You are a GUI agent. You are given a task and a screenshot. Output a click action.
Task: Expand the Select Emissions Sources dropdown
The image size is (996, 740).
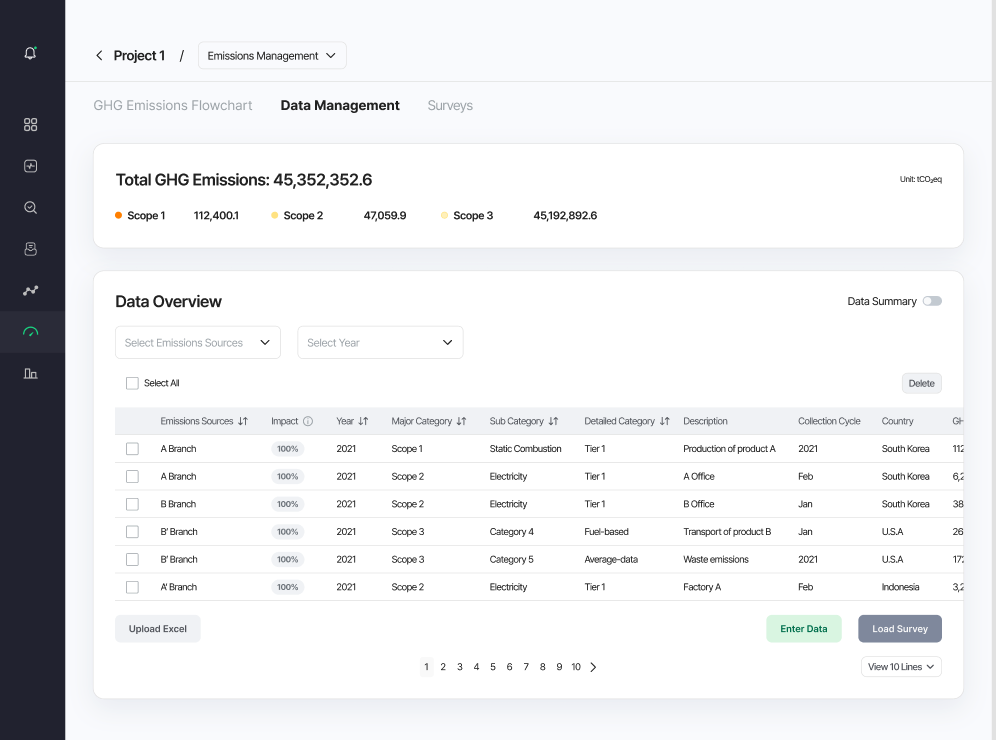coord(198,342)
